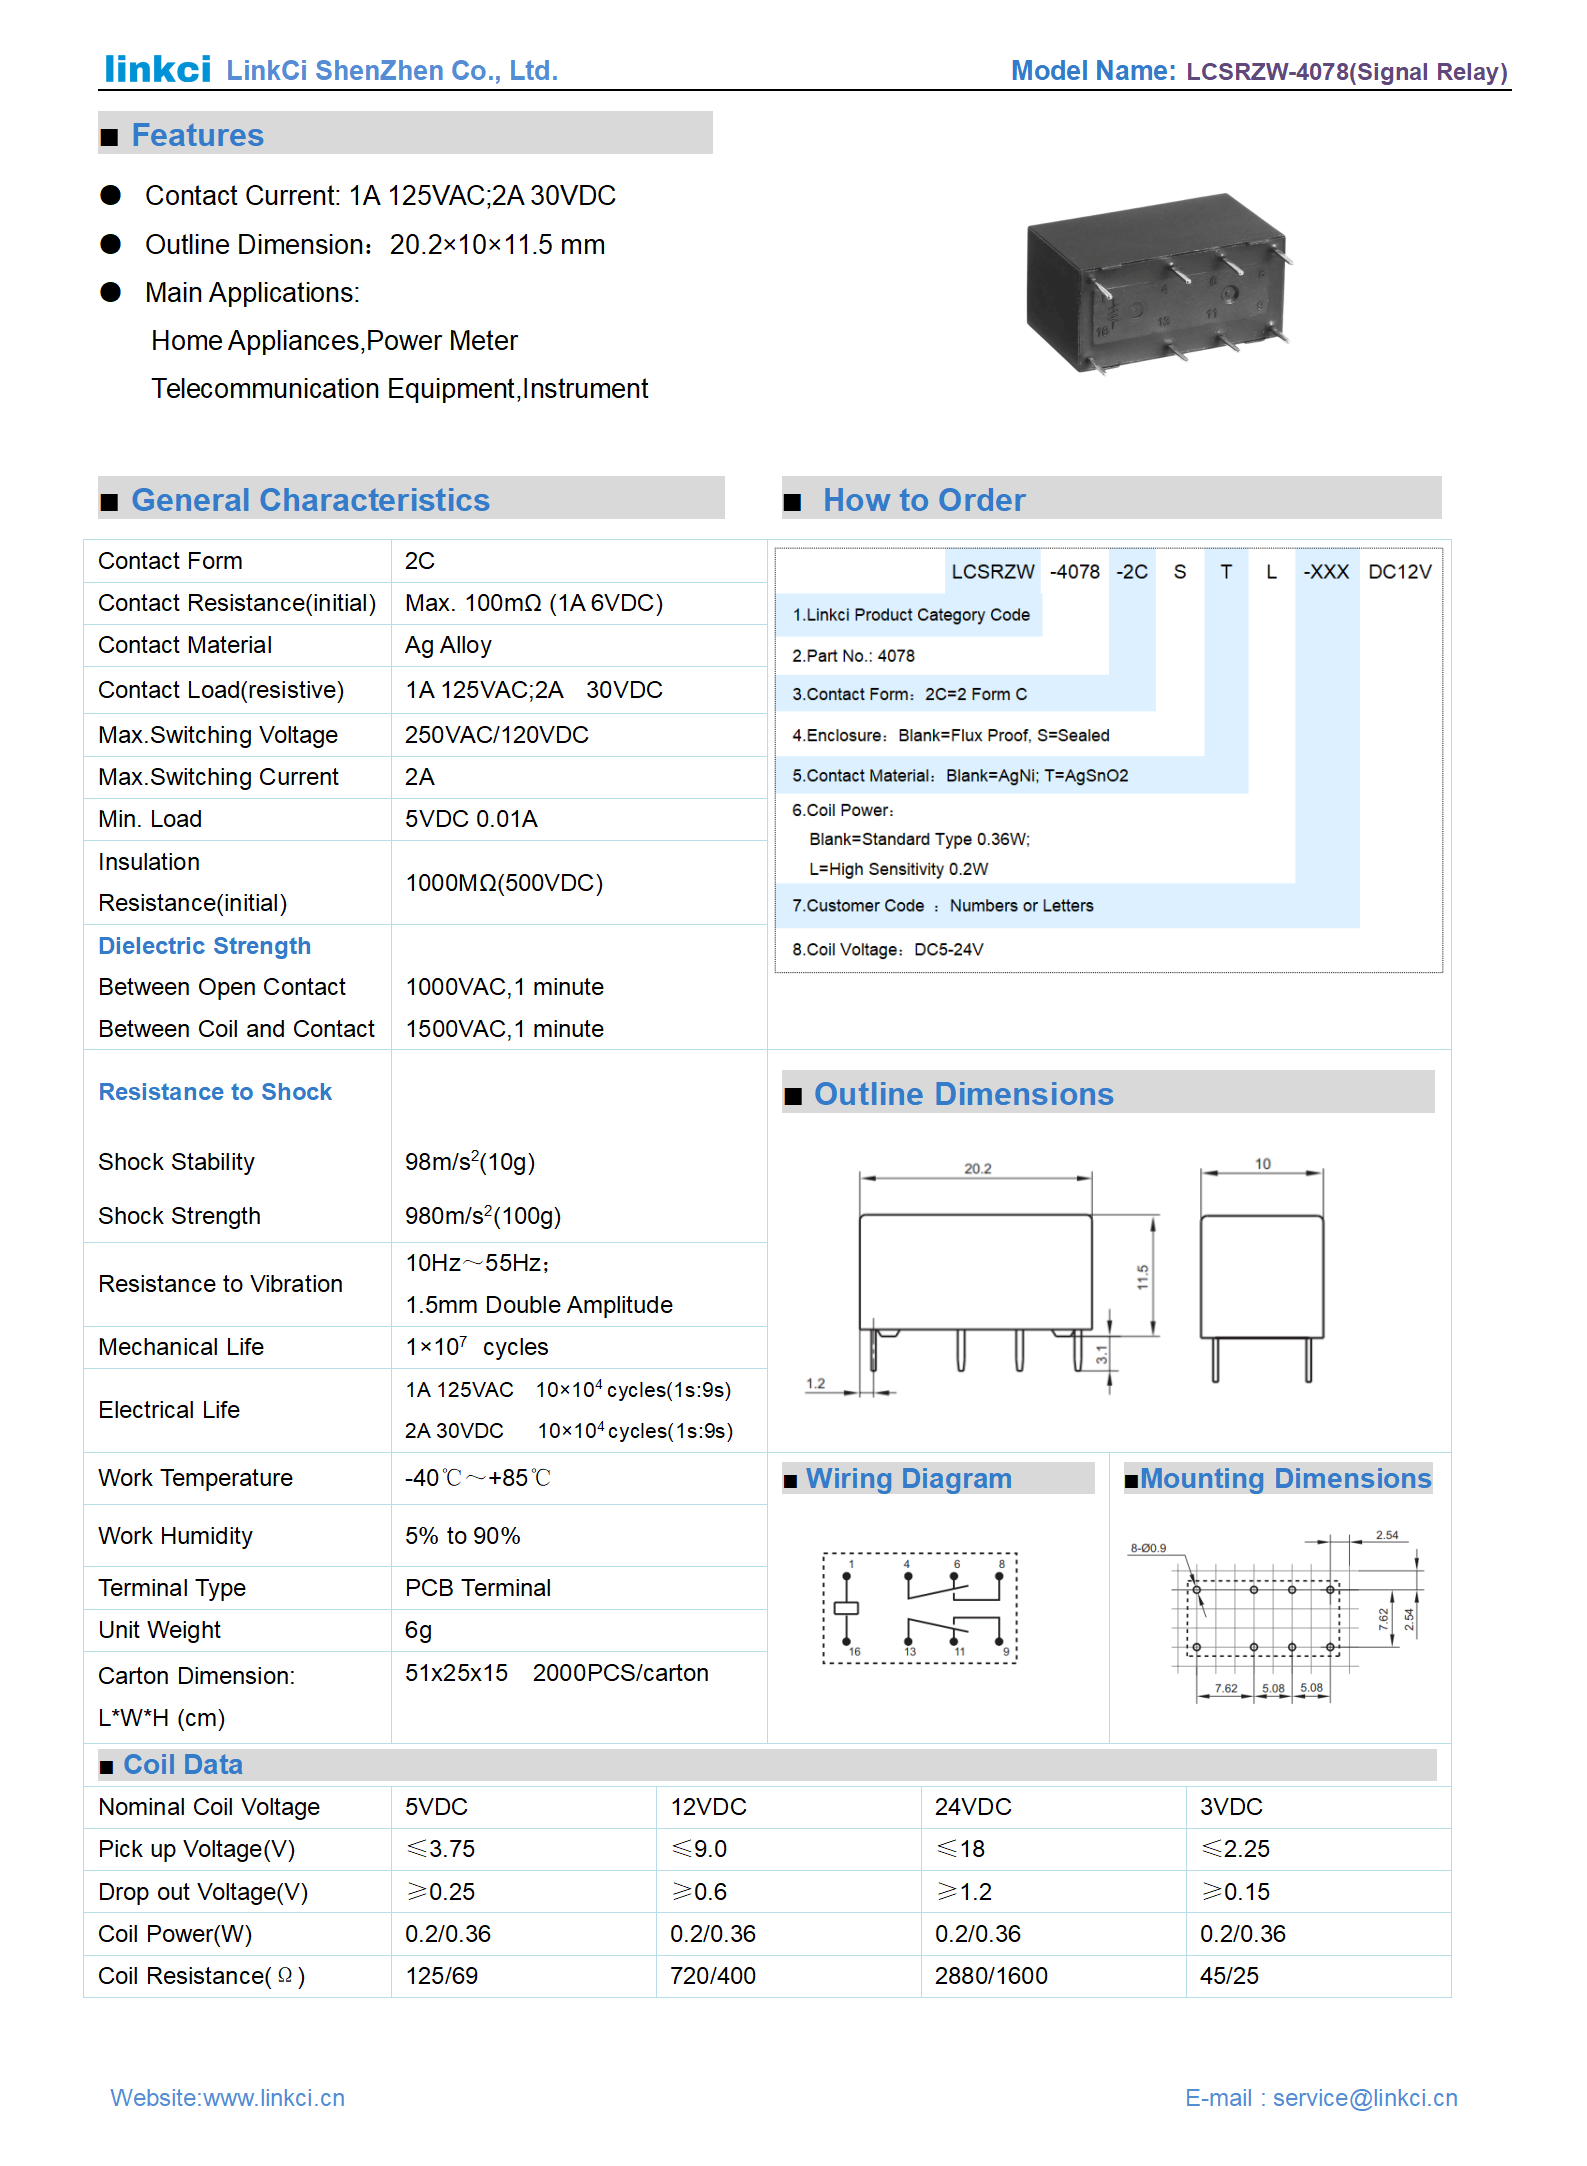Click the Coil Data section heading
This screenshot has width=1587, height=2166.
coord(183,1764)
